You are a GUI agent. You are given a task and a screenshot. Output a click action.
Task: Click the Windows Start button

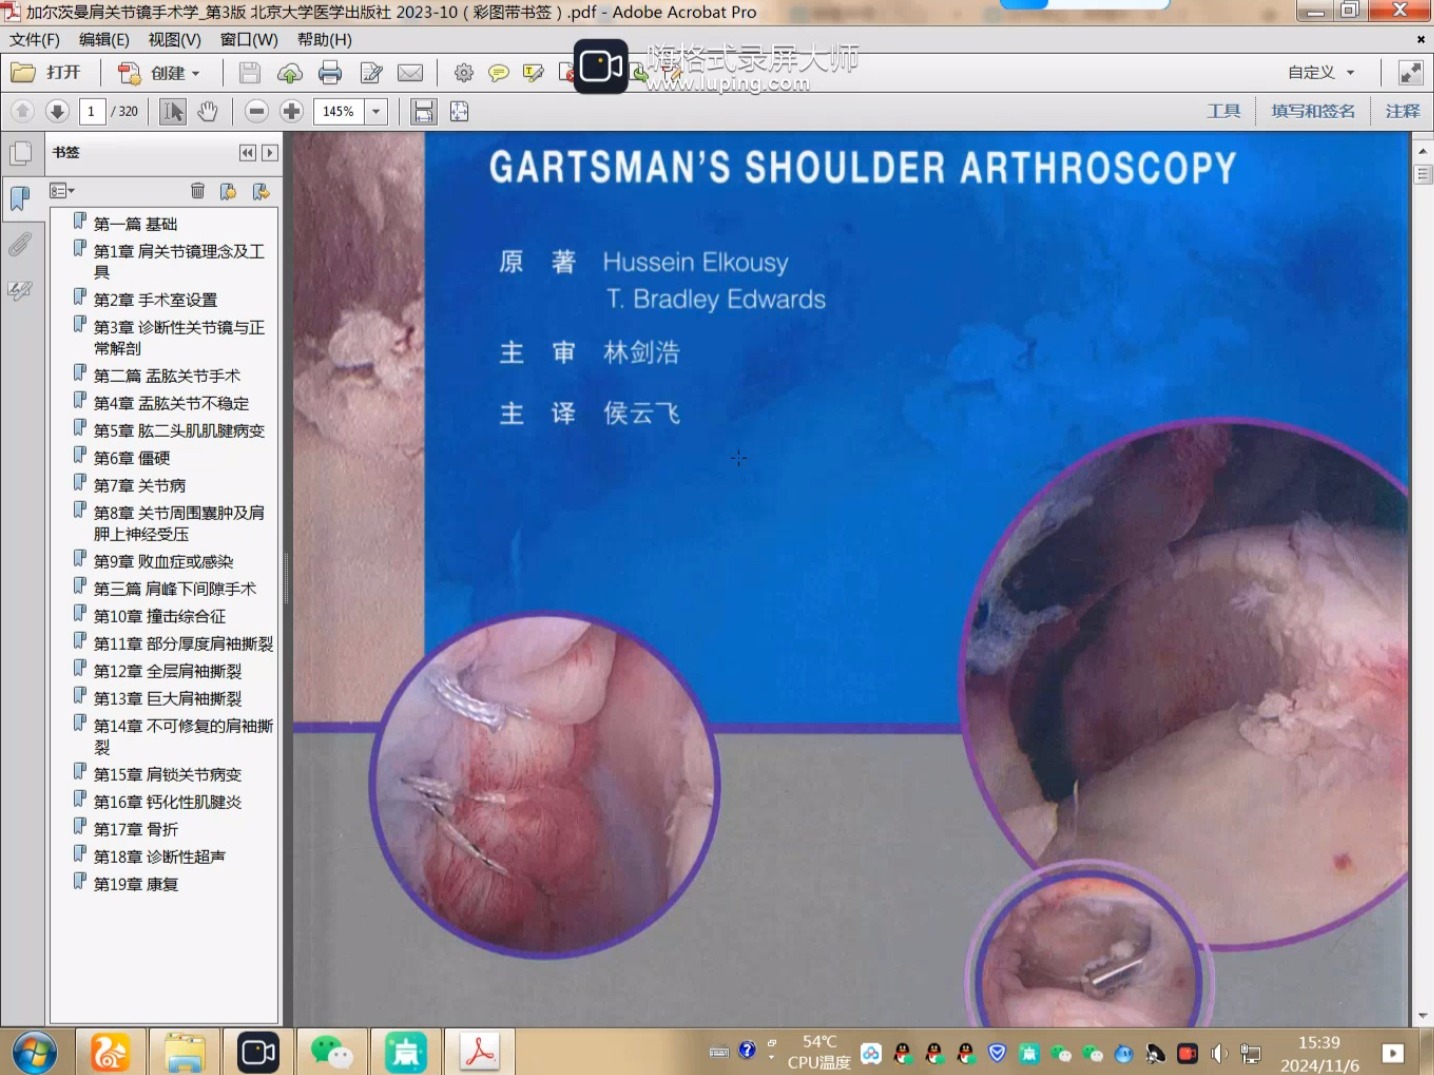(34, 1053)
